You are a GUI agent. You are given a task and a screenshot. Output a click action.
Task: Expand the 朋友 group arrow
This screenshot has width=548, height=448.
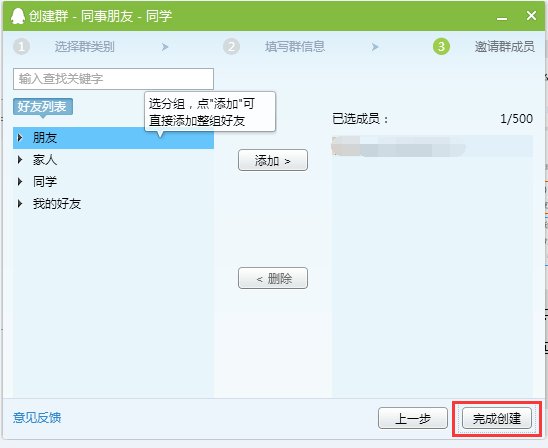tap(20, 138)
